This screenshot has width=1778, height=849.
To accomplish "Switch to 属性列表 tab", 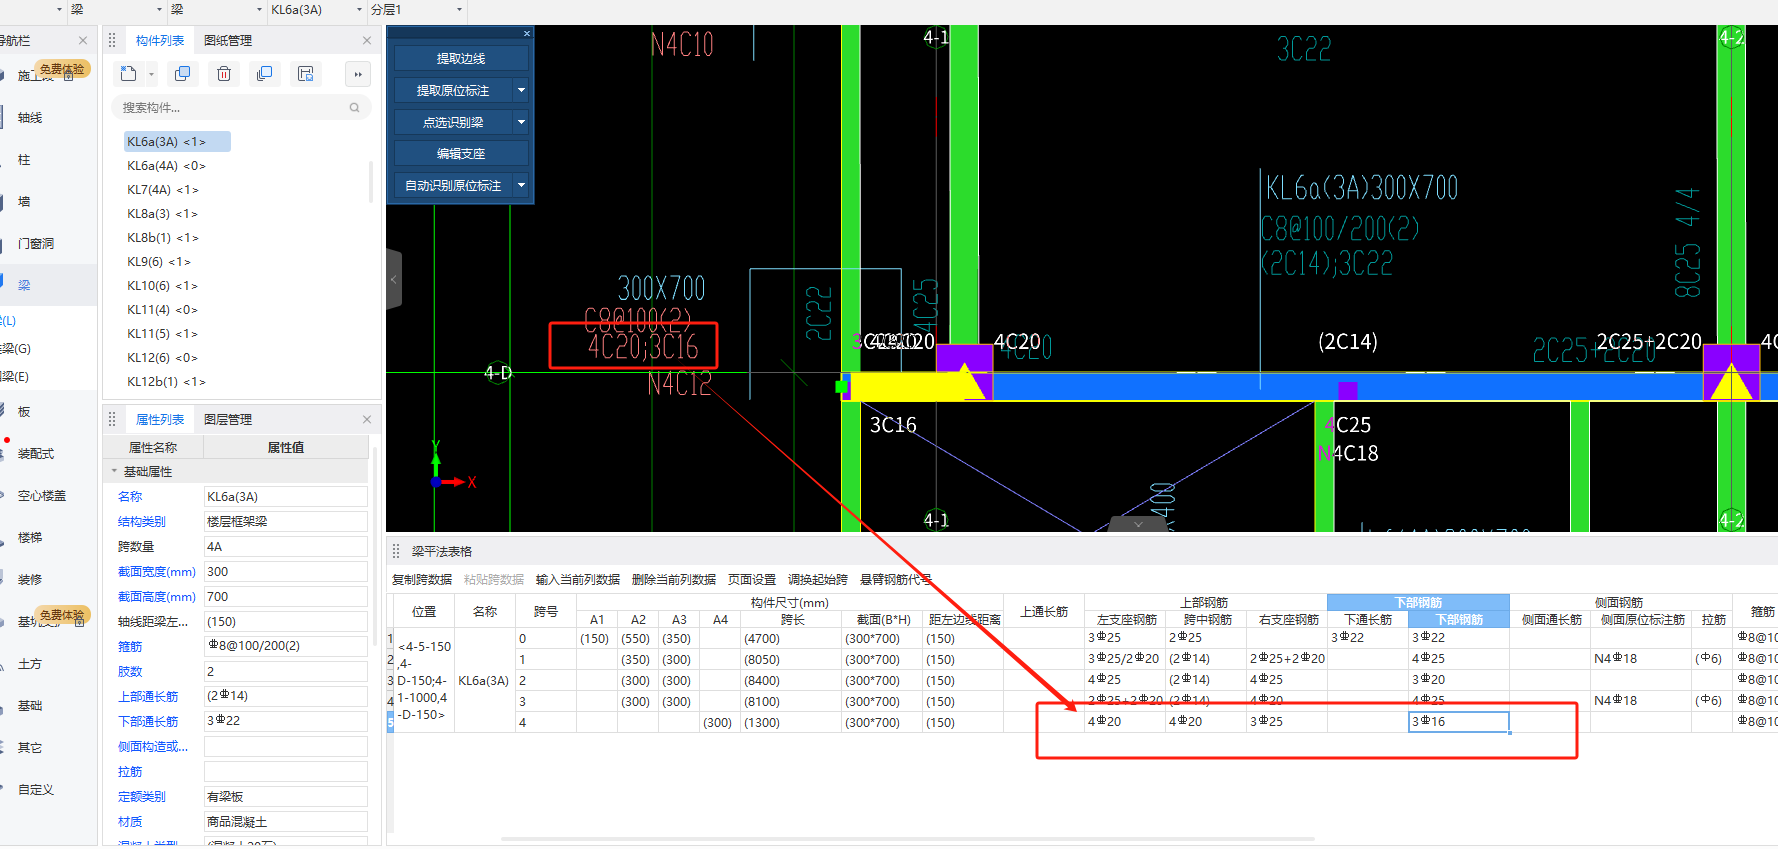I will click(160, 420).
